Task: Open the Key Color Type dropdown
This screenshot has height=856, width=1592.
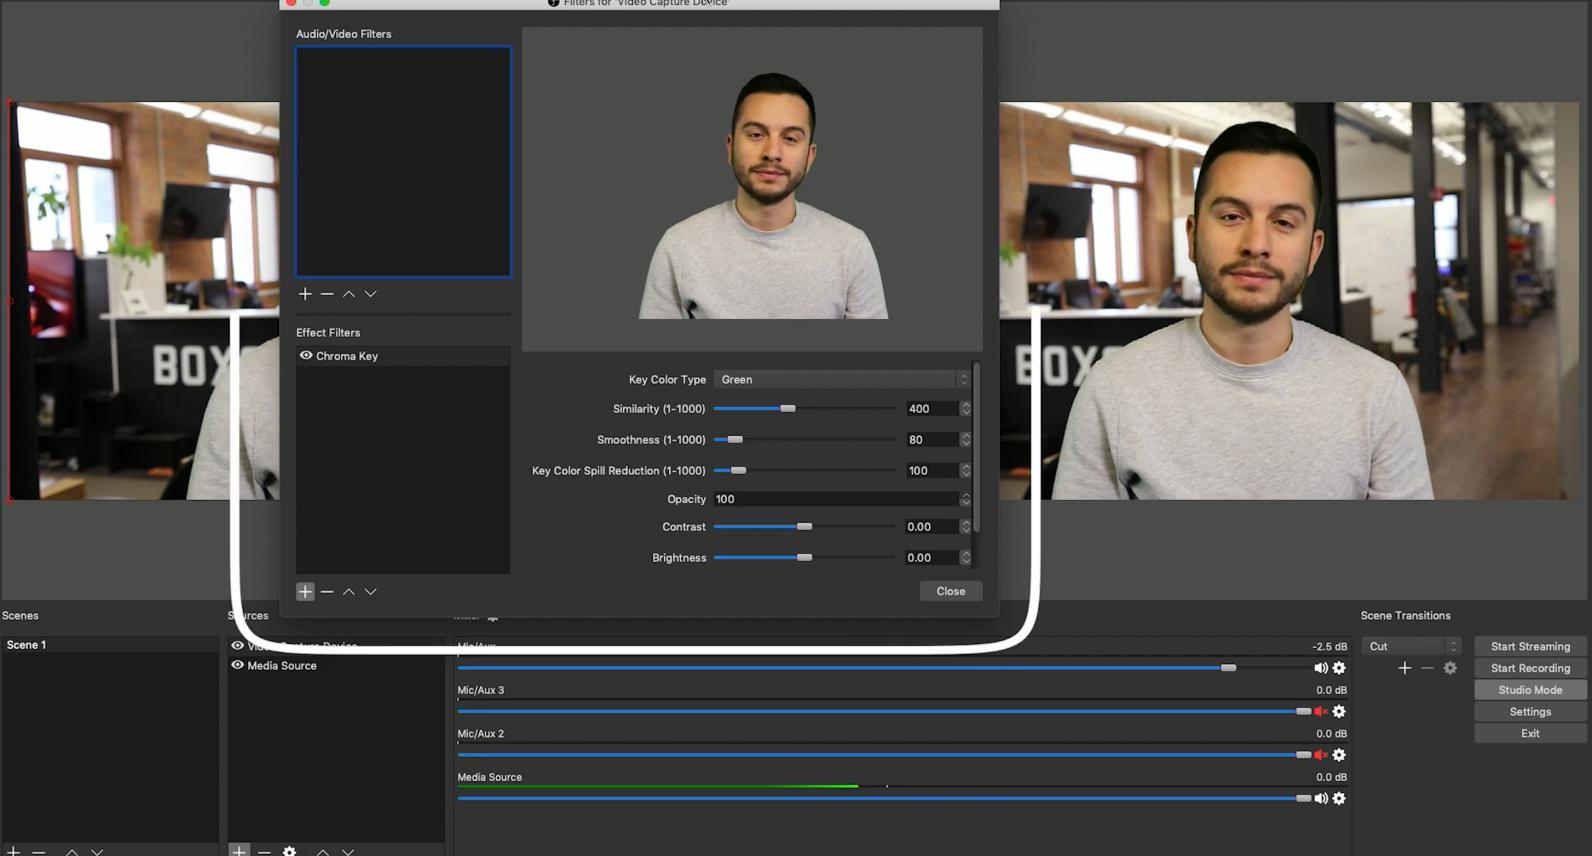Action: [x=841, y=380]
